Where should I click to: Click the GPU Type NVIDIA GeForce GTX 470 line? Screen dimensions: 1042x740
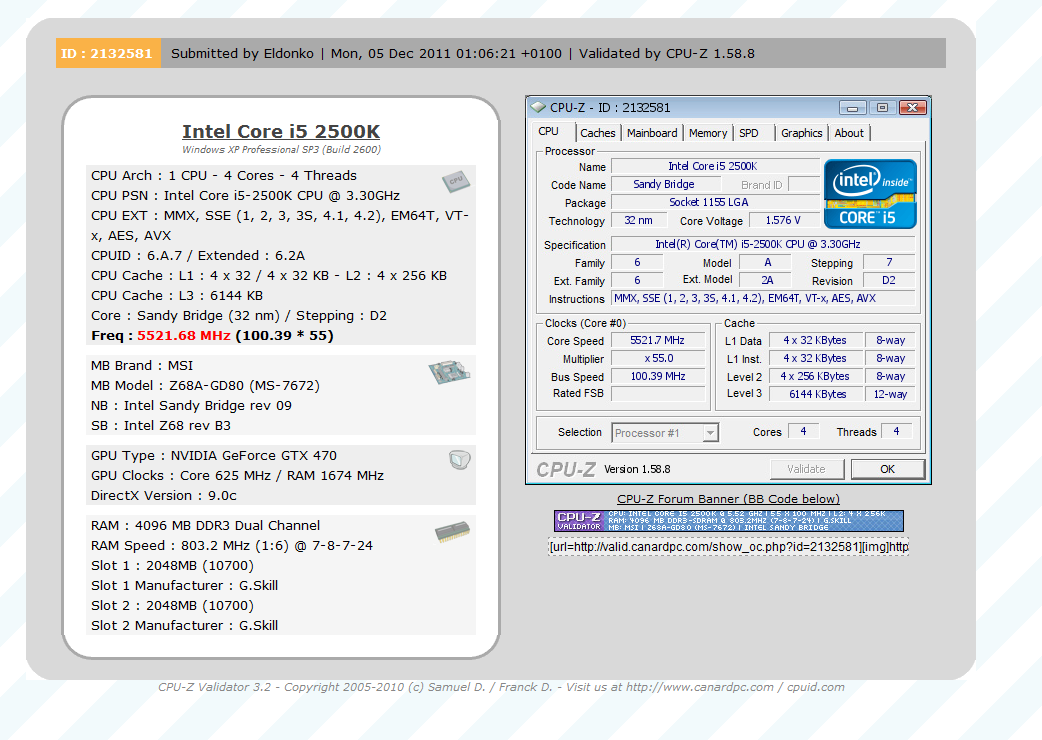pyautogui.click(x=214, y=456)
